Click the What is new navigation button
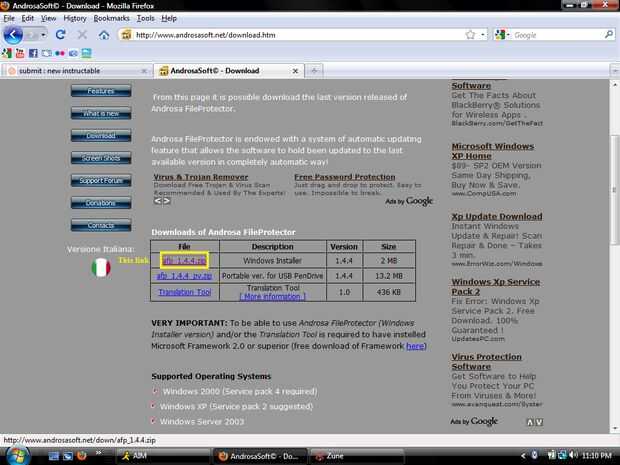The height and width of the screenshot is (465, 620). tap(101, 113)
